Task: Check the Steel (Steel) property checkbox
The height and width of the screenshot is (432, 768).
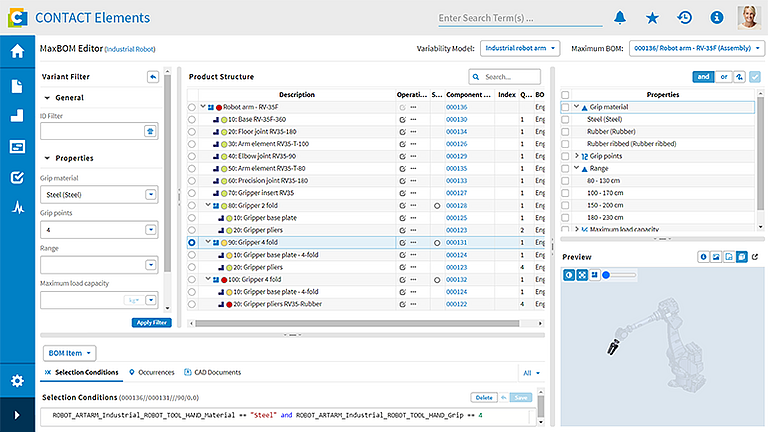Action: click(565, 120)
